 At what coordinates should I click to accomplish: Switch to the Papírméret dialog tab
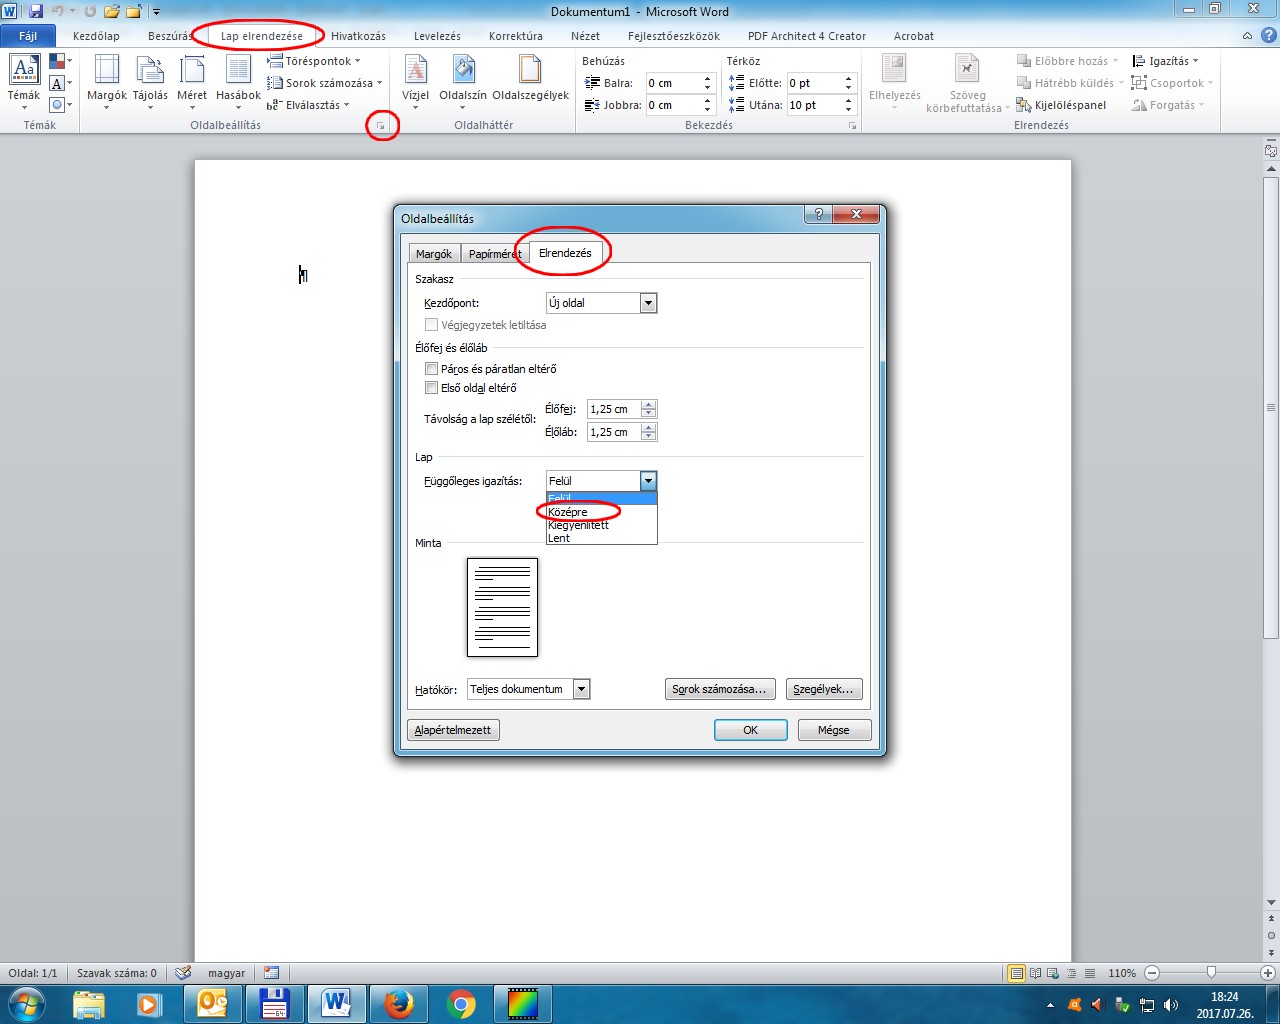[x=495, y=254]
